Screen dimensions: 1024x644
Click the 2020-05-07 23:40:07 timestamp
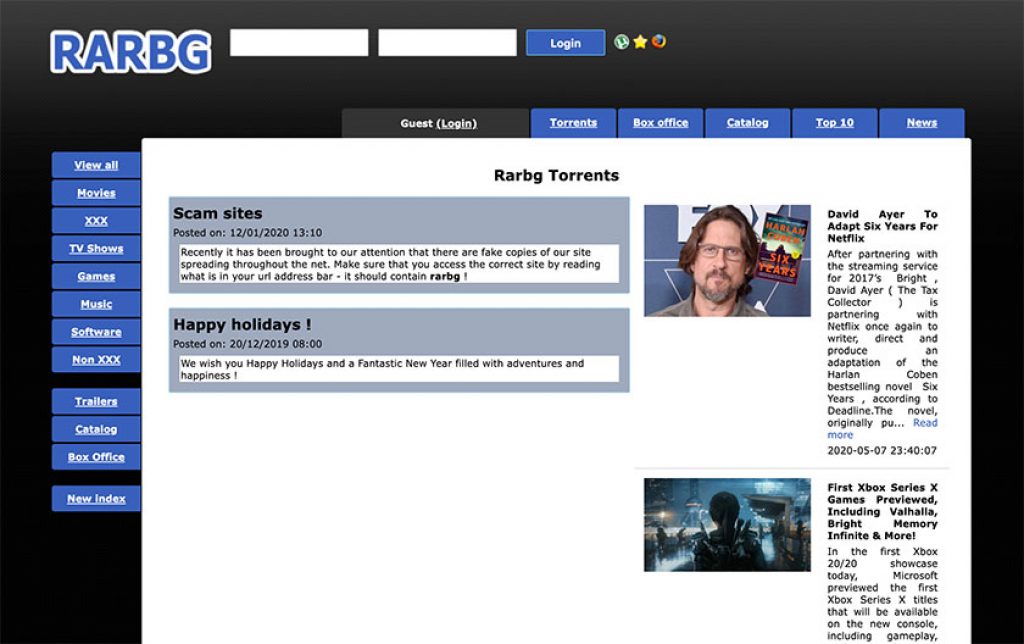point(882,451)
